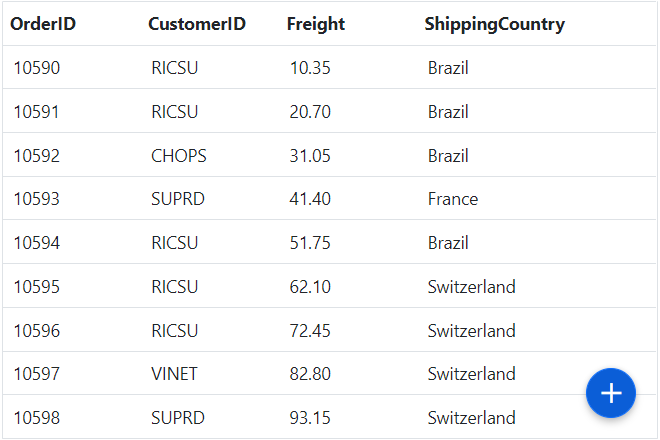660x440 pixels.
Task: Click the freight value 93.15
Action: [310, 418]
